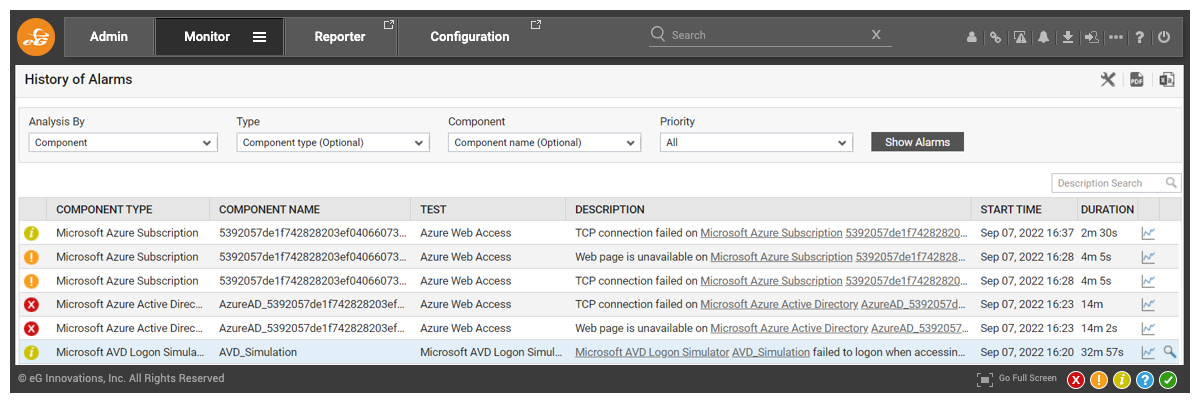
Task: Open Microsoft Azure Subscription link in 16:37 row
Action: point(771,233)
